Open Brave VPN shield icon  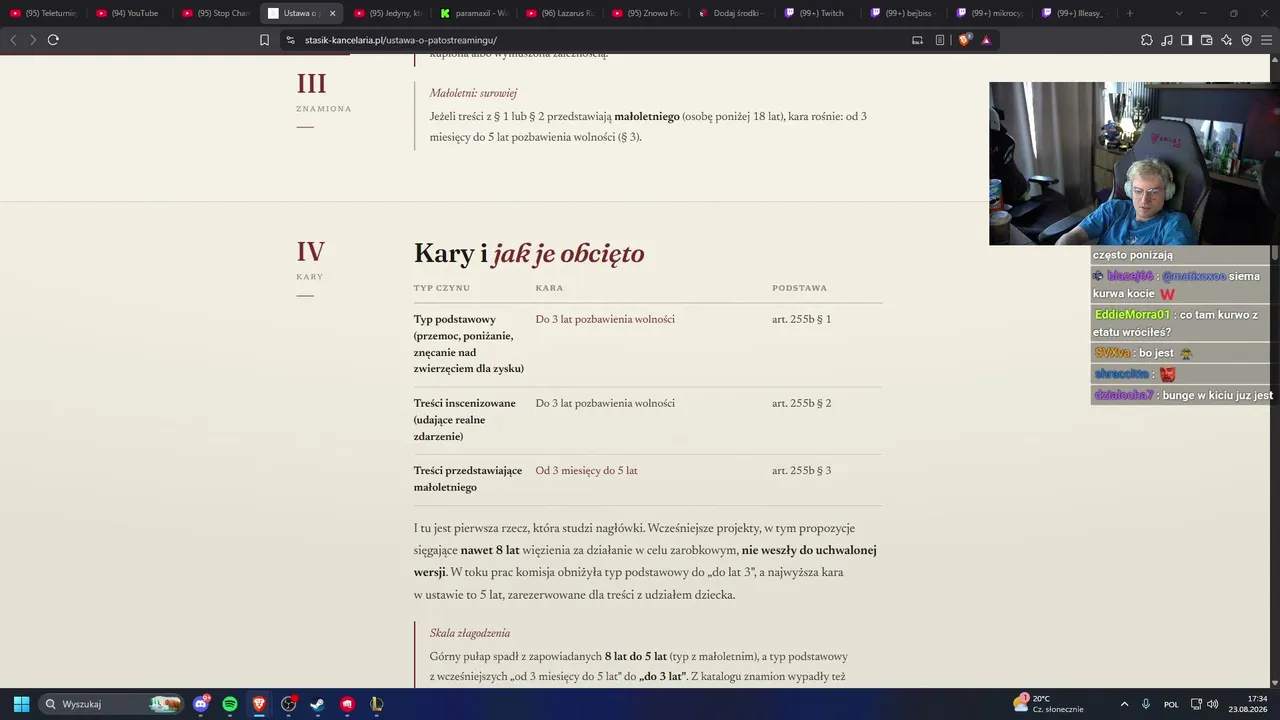click(x=1247, y=40)
